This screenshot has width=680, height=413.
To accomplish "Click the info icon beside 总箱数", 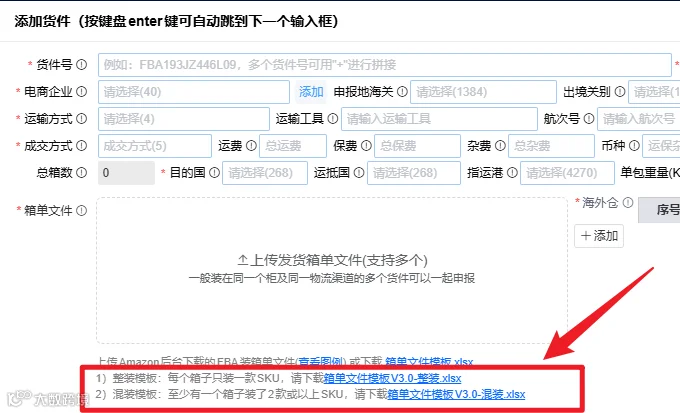I will coord(82,173).
